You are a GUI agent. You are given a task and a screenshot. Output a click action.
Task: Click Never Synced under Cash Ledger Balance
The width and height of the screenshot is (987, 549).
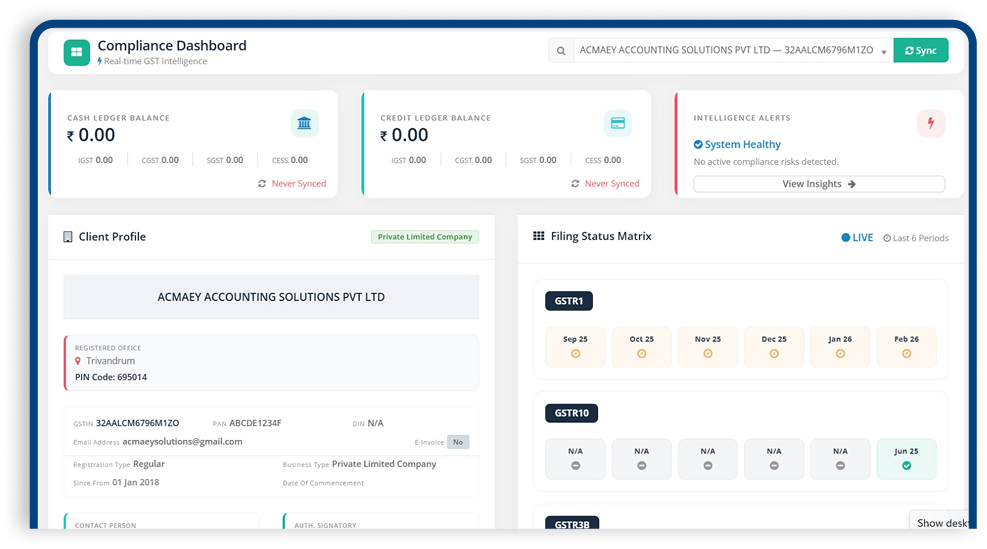(299, 184)
